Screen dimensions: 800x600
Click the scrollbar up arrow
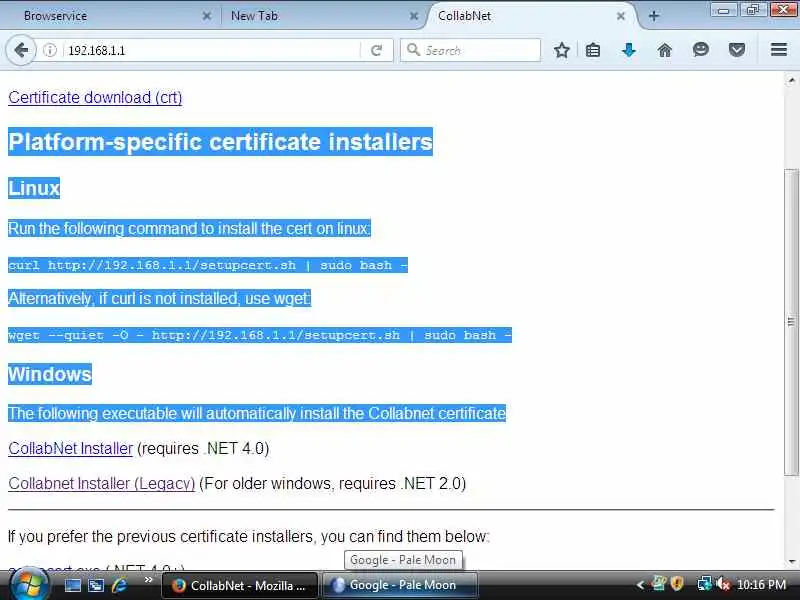(791, 80)
